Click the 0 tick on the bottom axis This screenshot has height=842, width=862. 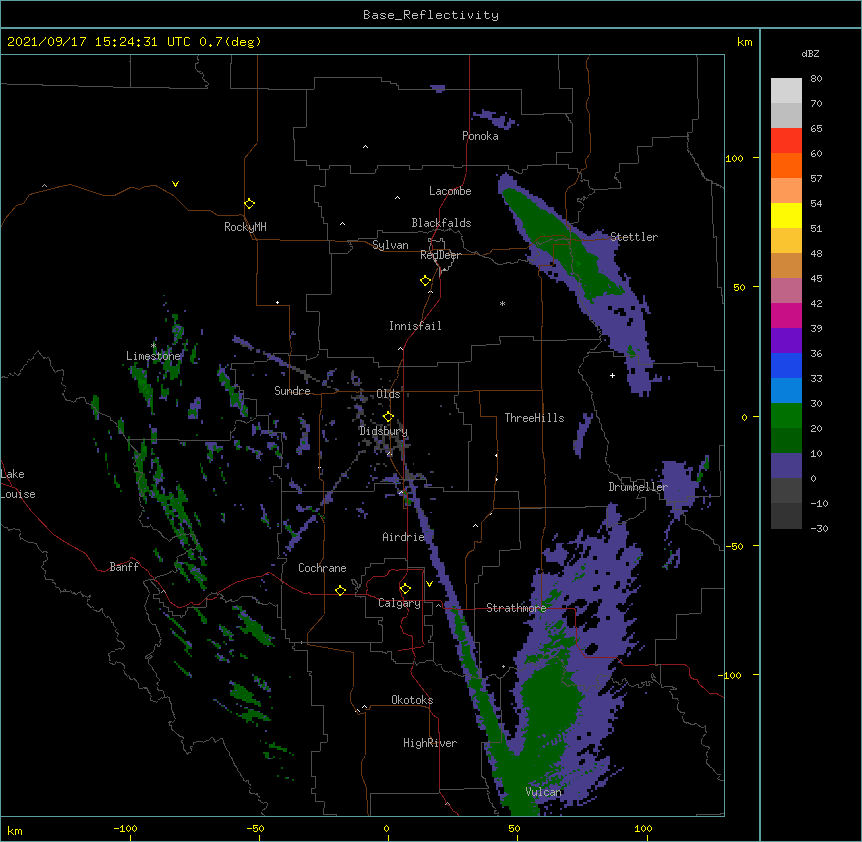[386, 829]
